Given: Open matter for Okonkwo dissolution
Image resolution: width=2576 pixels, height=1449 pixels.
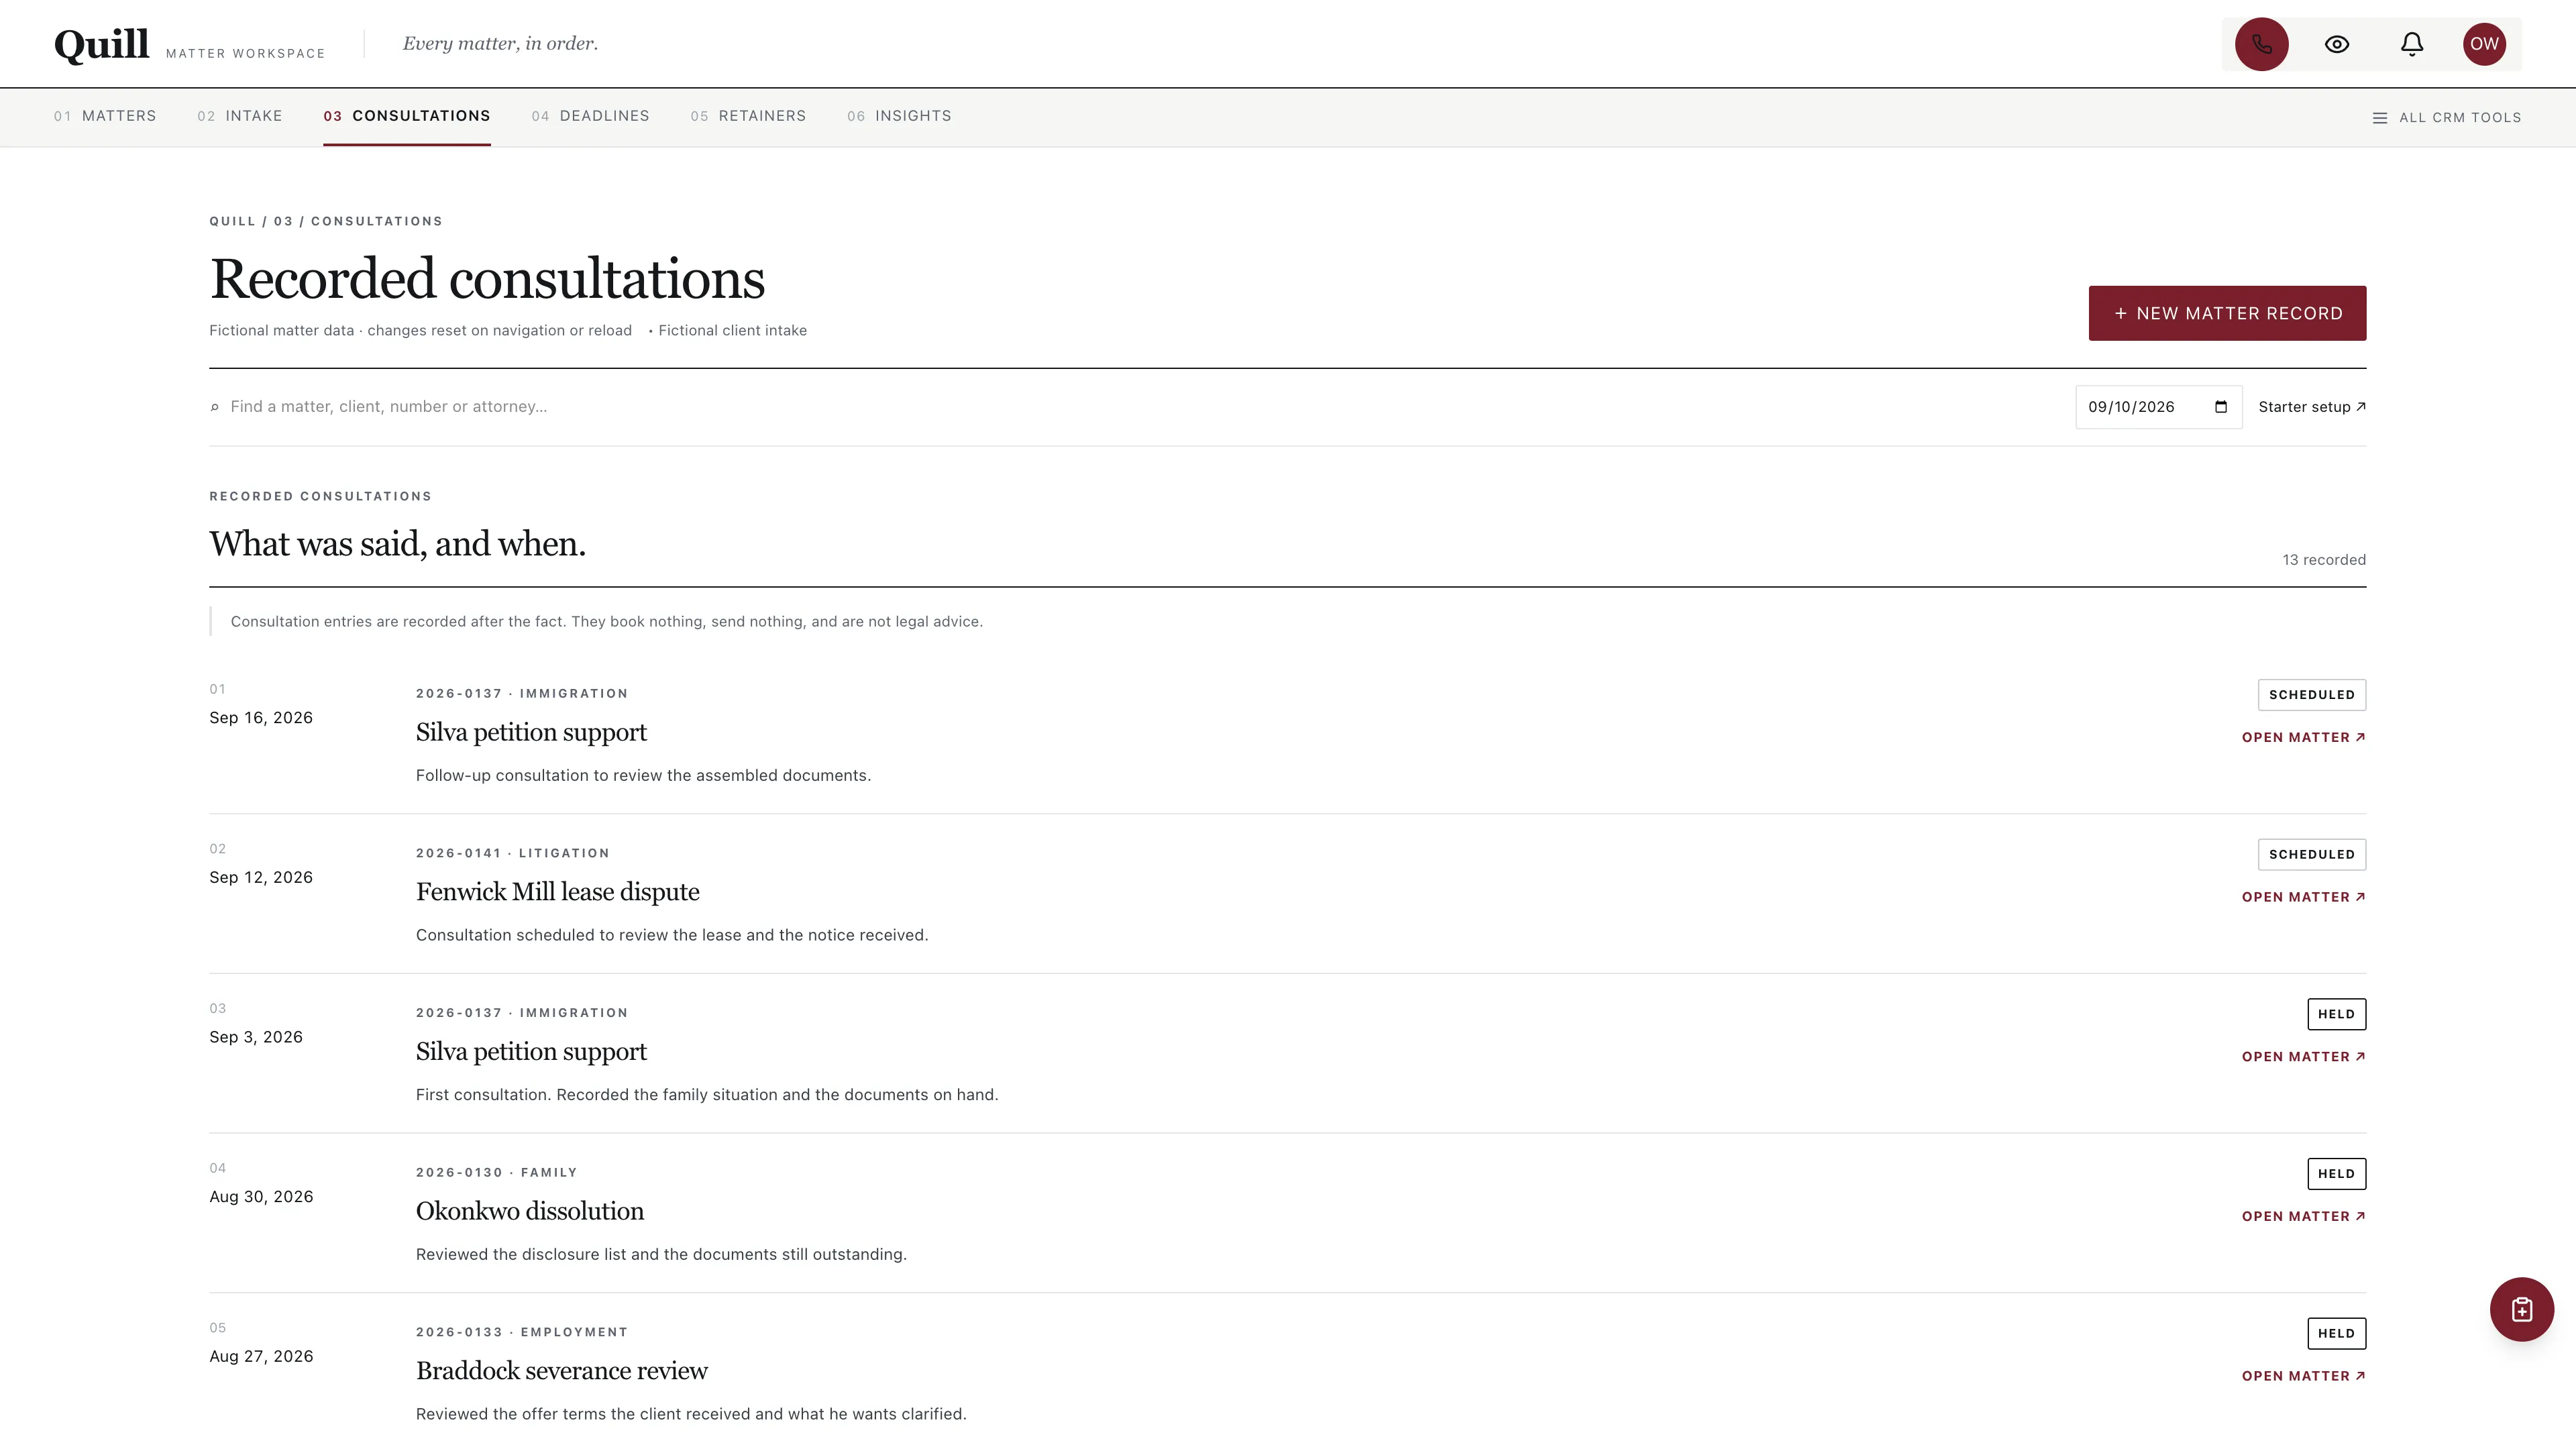Looking at the screenshot, I should 2303,1216.
